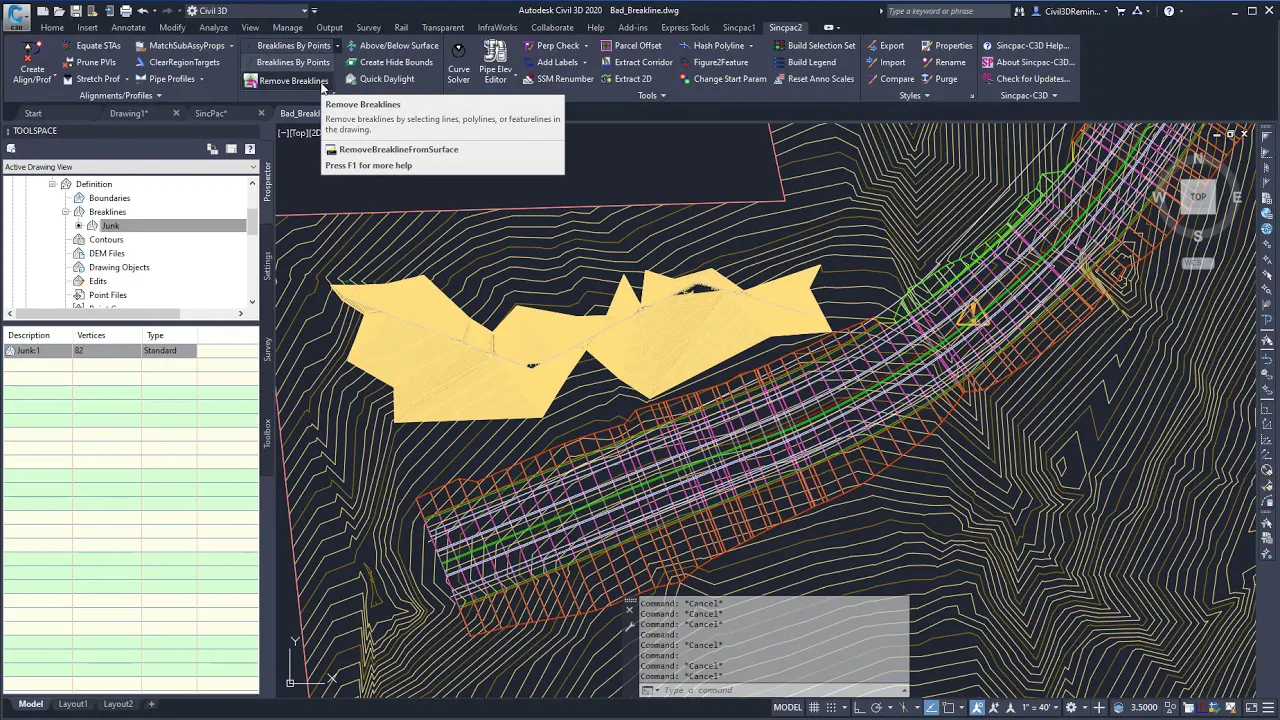The image size is (1280, 720).
Task: Toggle the drawing grid display
Action: (816, 707)
